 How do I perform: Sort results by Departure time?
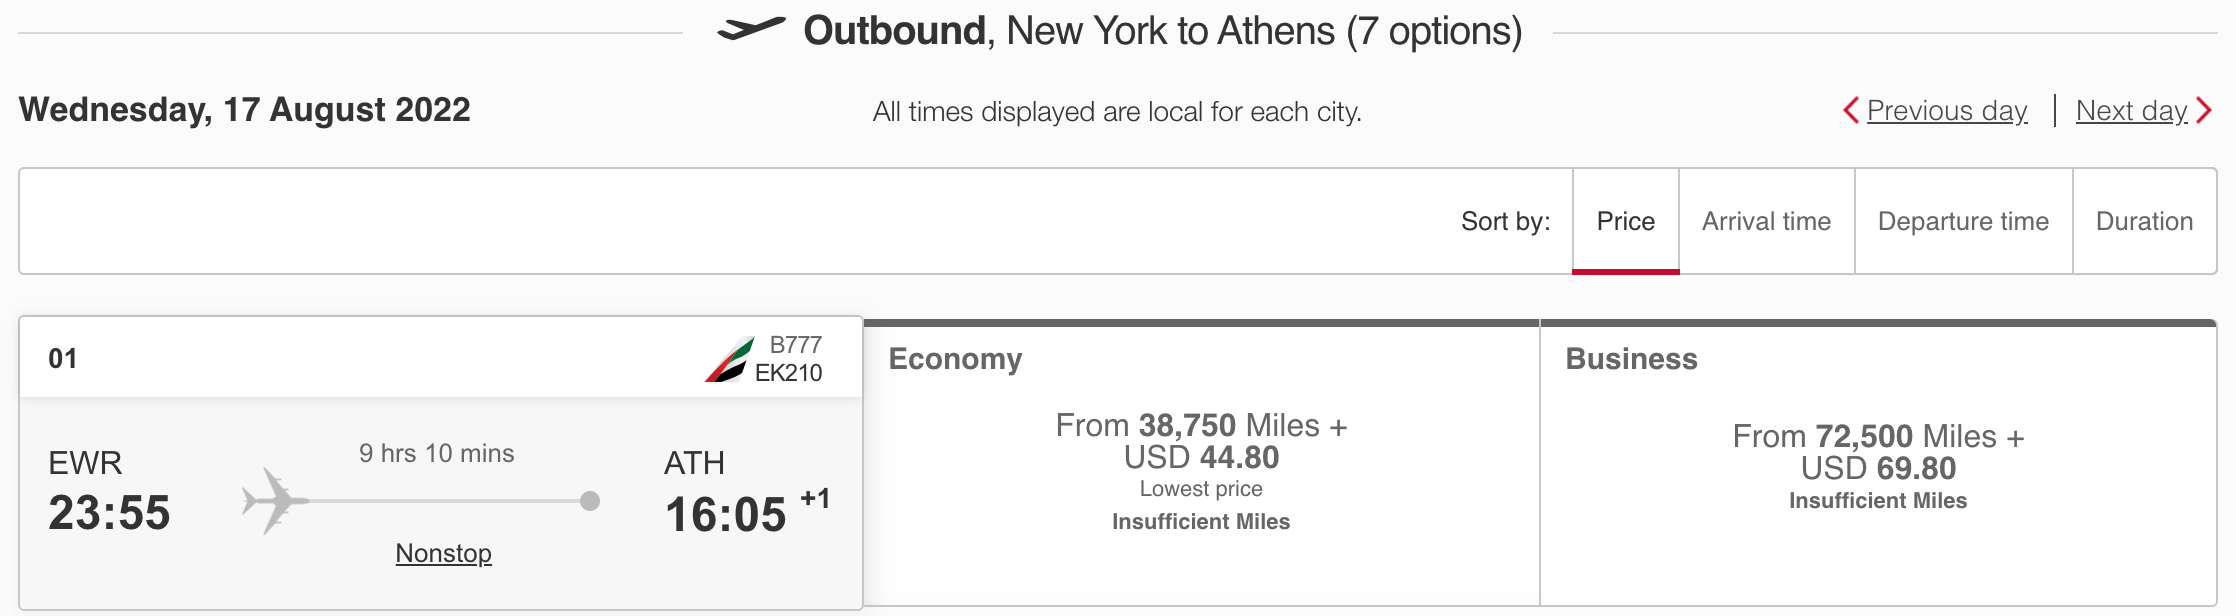click(1963, 221)
